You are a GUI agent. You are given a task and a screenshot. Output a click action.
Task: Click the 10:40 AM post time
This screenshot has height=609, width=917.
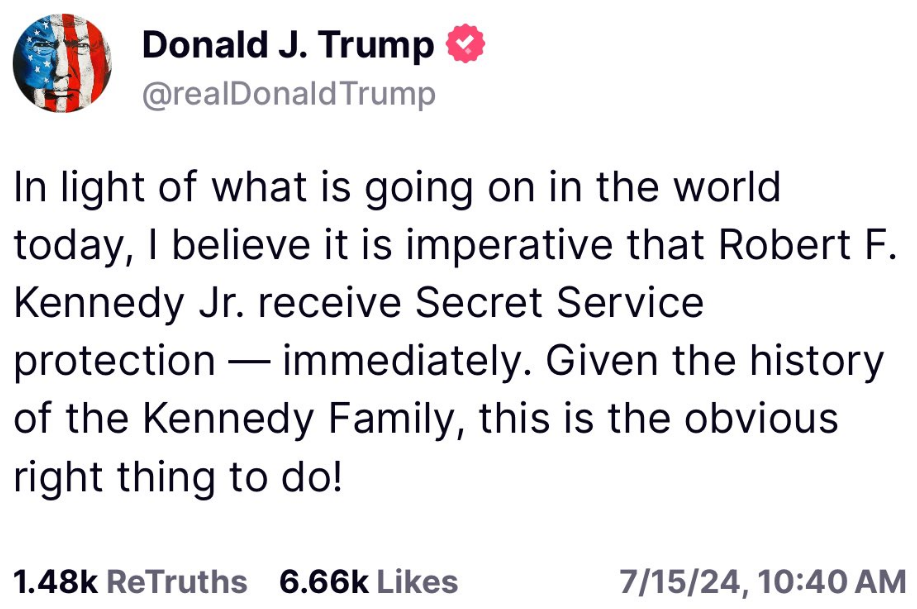pos(833,581)
